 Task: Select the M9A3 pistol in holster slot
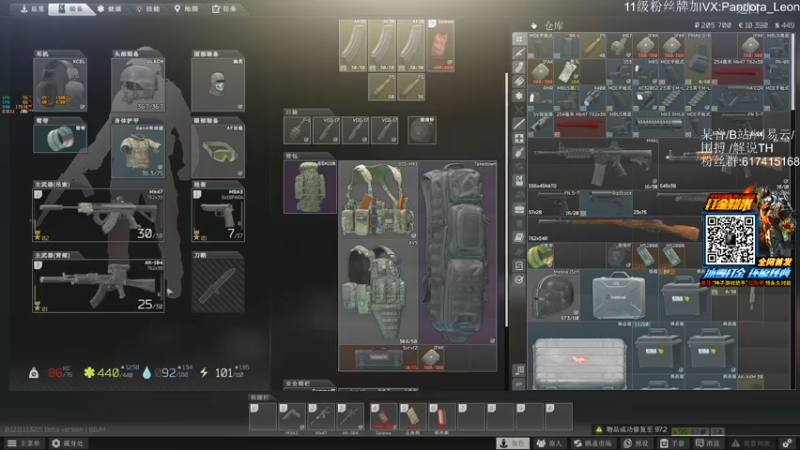coord(218,215)
